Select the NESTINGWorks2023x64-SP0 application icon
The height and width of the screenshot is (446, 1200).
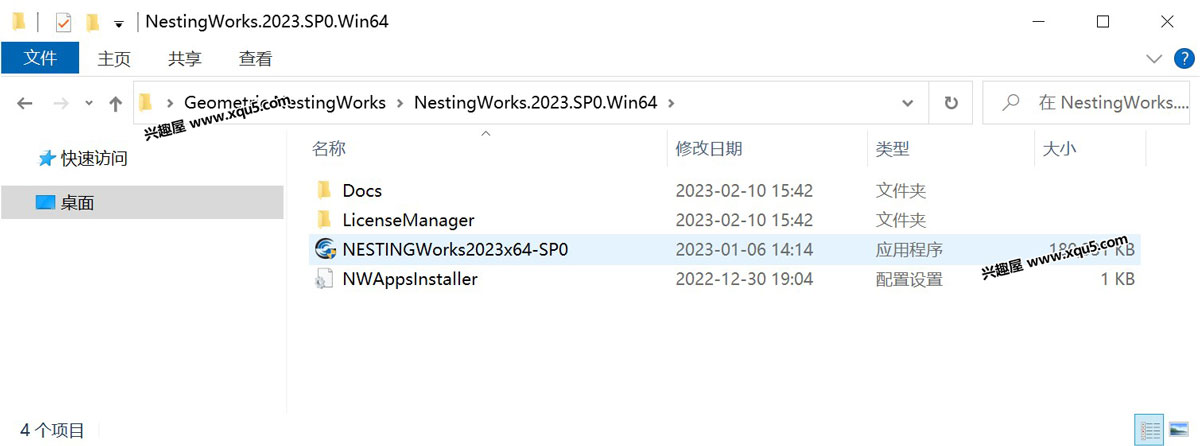(x=324, y=250)
